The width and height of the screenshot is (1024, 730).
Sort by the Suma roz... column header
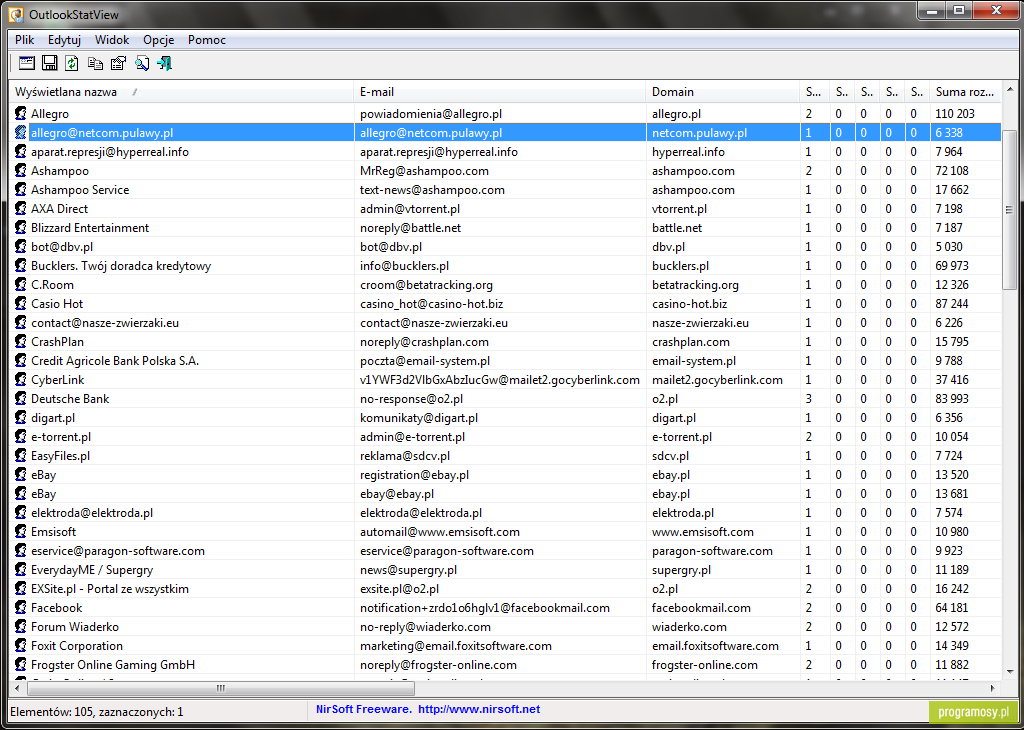pyautogui.click(x=965, y=91)
